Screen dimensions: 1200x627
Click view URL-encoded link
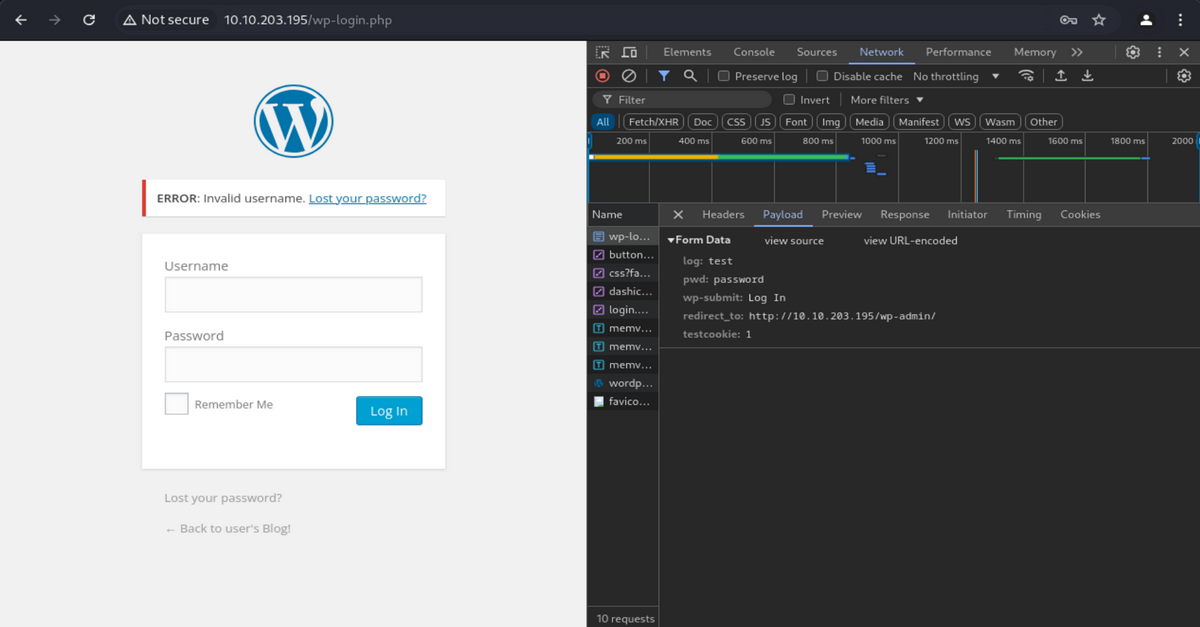(x=911, y=241)
